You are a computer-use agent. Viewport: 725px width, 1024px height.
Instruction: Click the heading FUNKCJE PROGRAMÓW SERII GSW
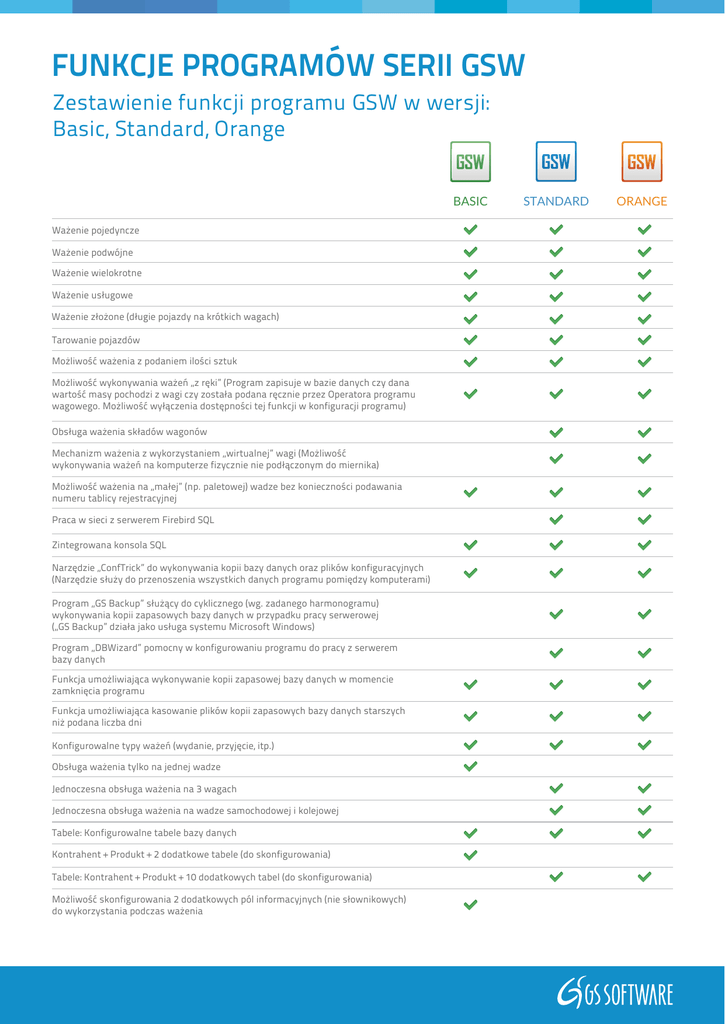(x=288, y=66)
